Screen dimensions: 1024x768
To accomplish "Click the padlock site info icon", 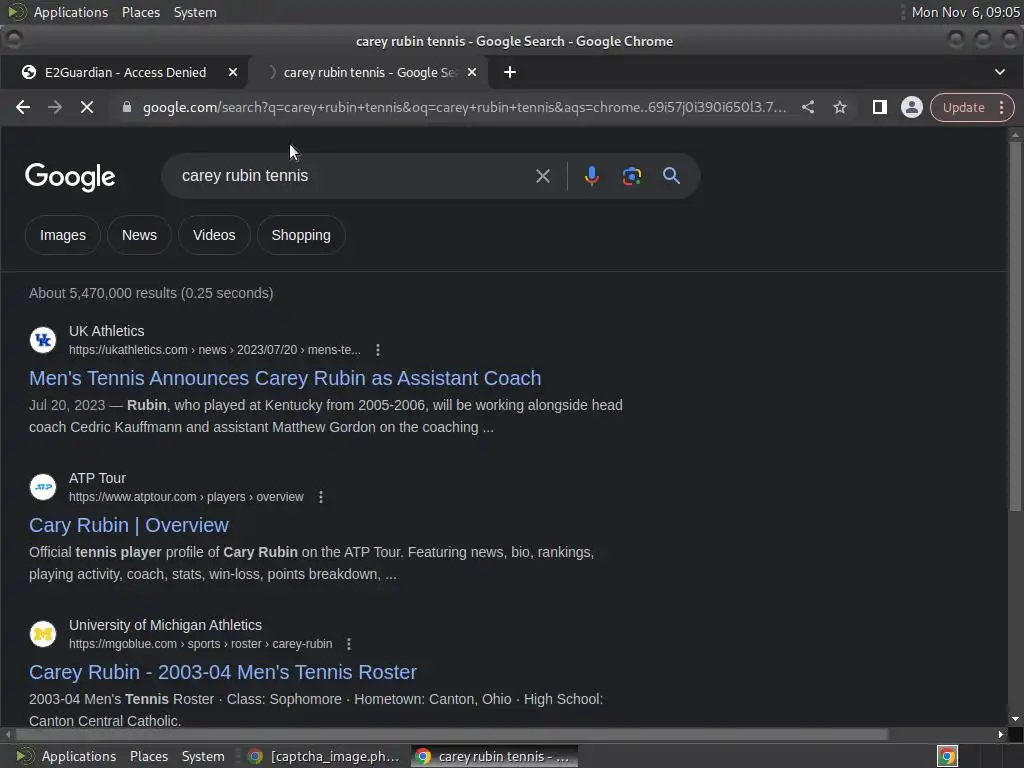I will (x=127, y=107).
